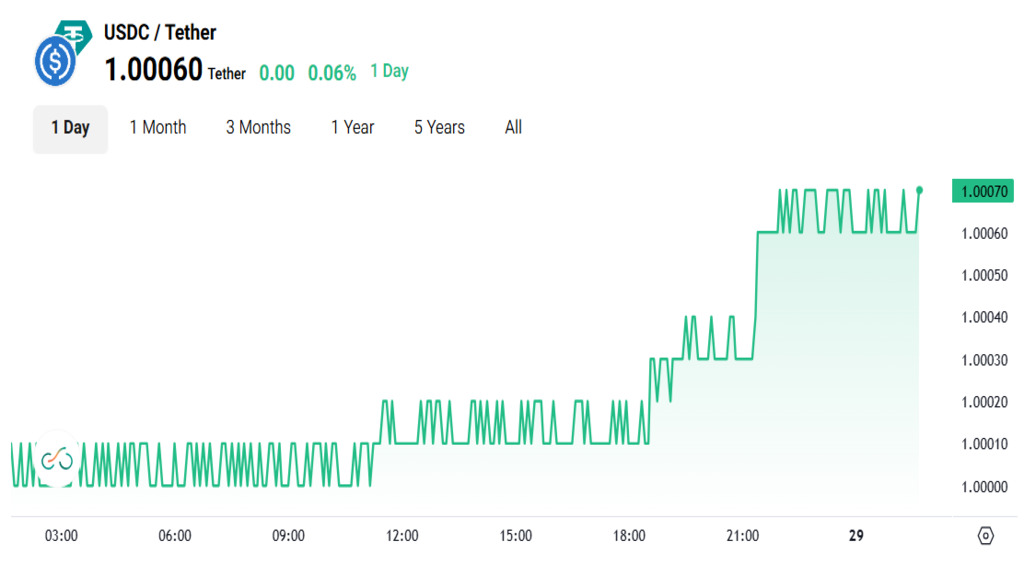Click the 1.00060 axis label
Screen dimensions: 1024x576
(984, 233)
